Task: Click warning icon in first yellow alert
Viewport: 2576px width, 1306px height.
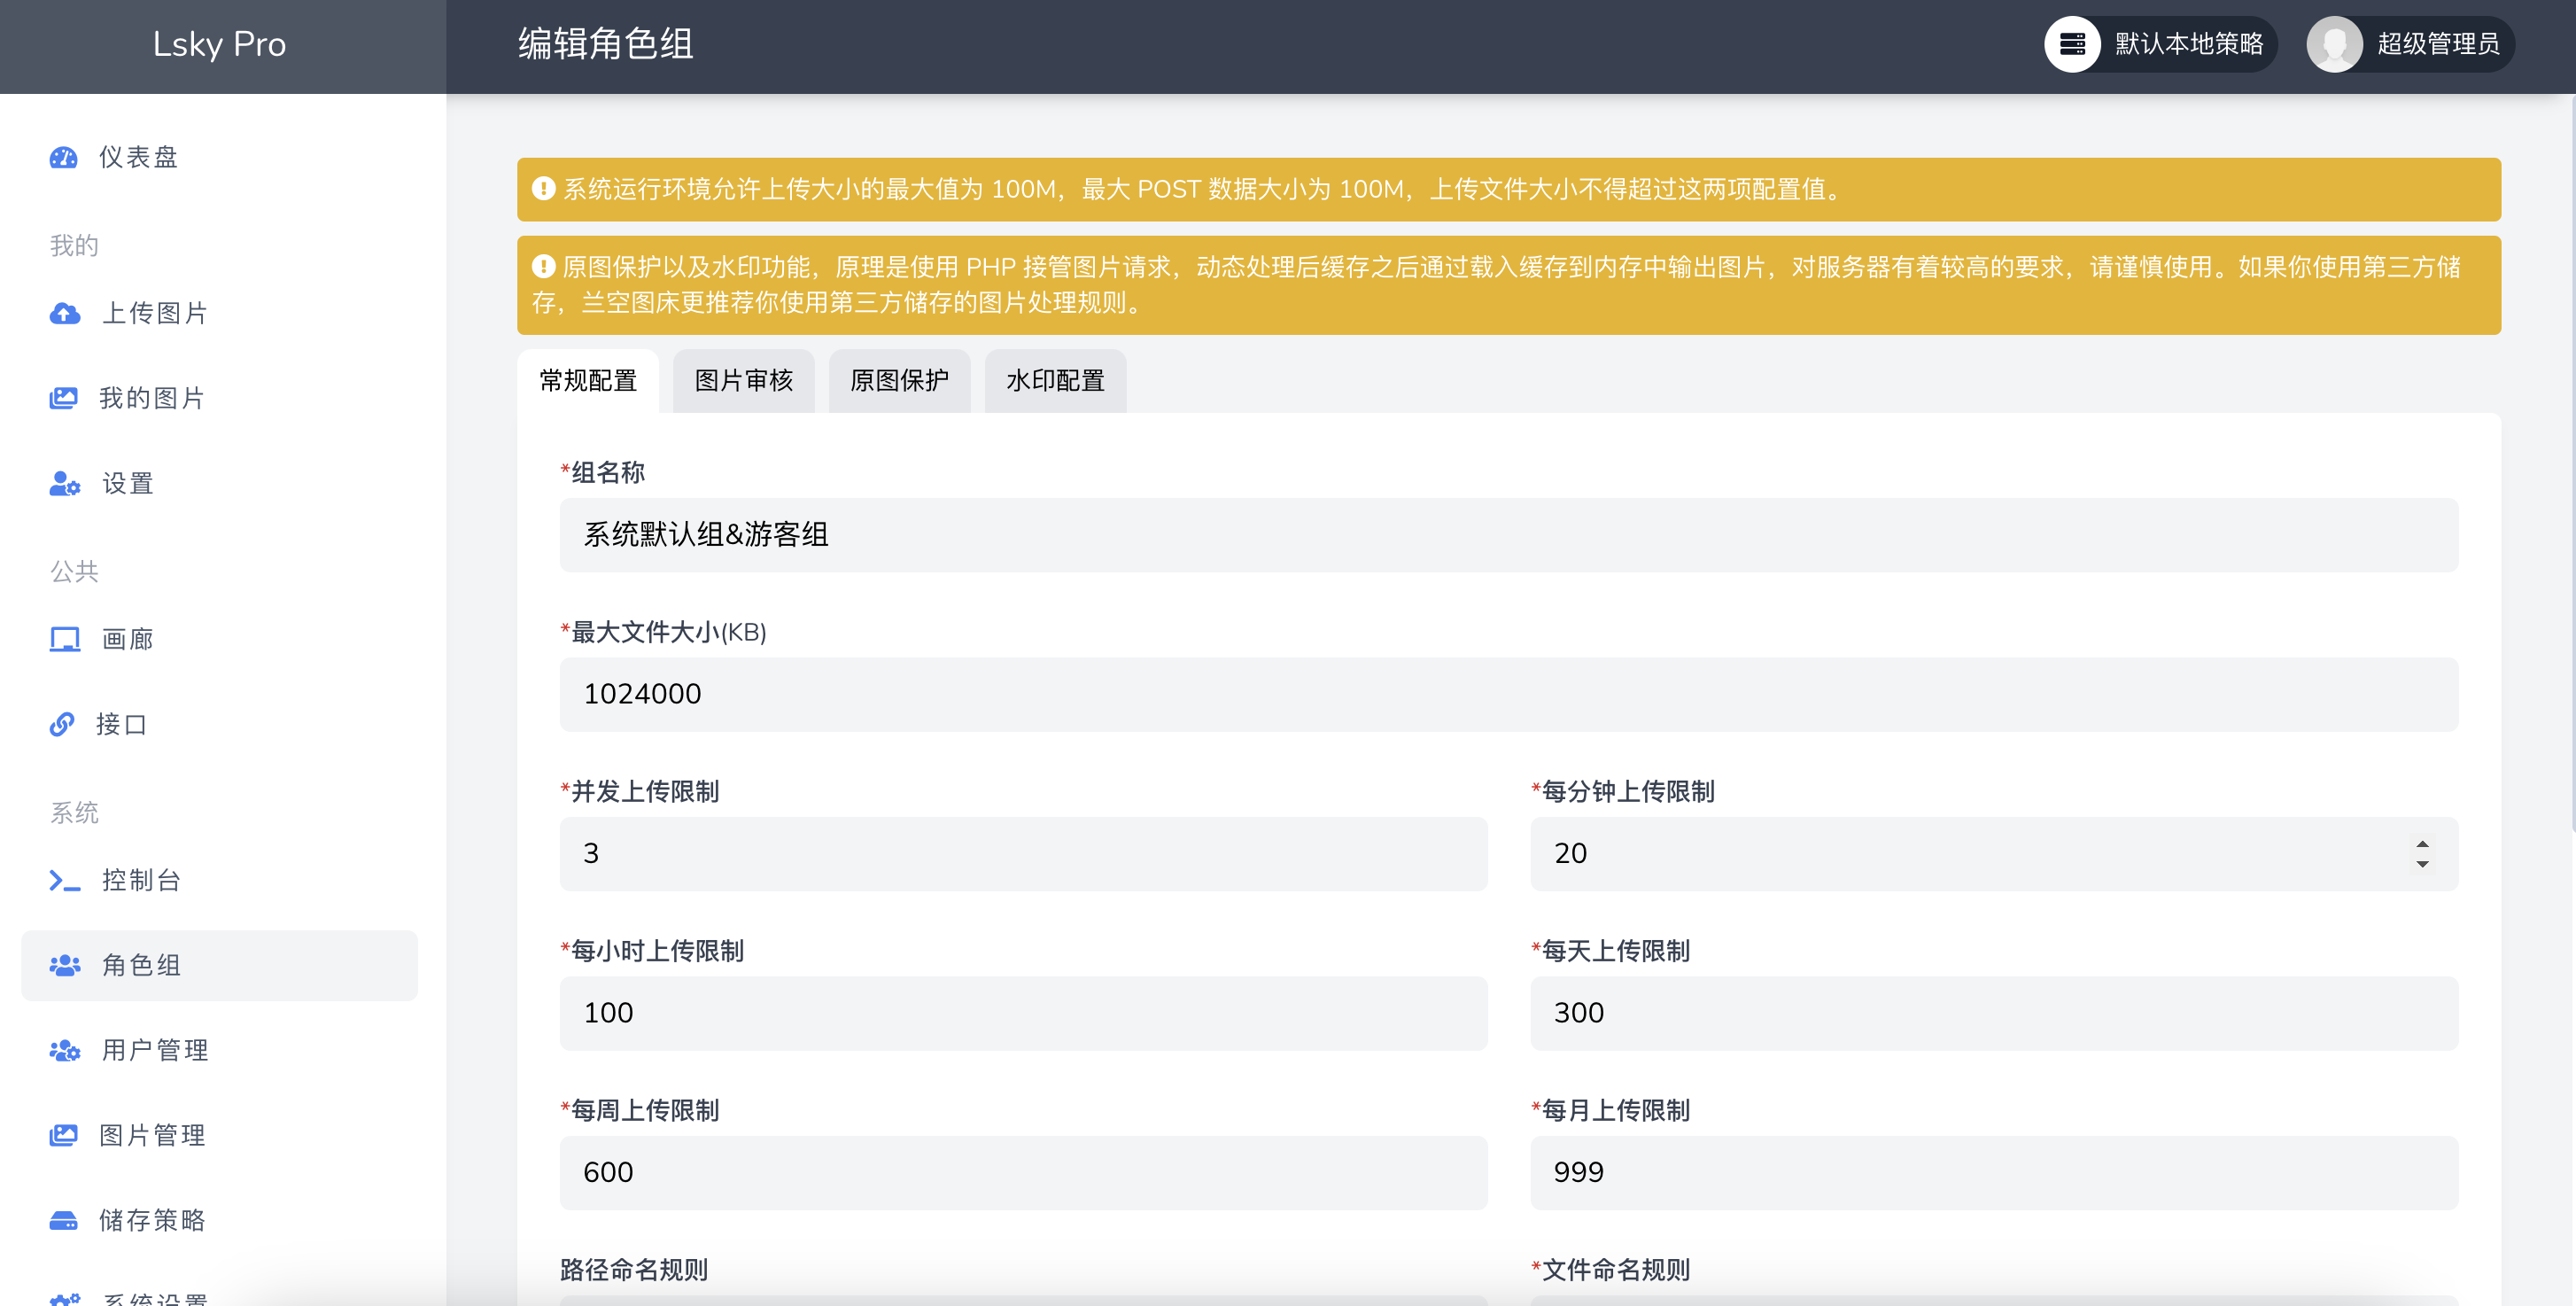Action: [543, 188]
